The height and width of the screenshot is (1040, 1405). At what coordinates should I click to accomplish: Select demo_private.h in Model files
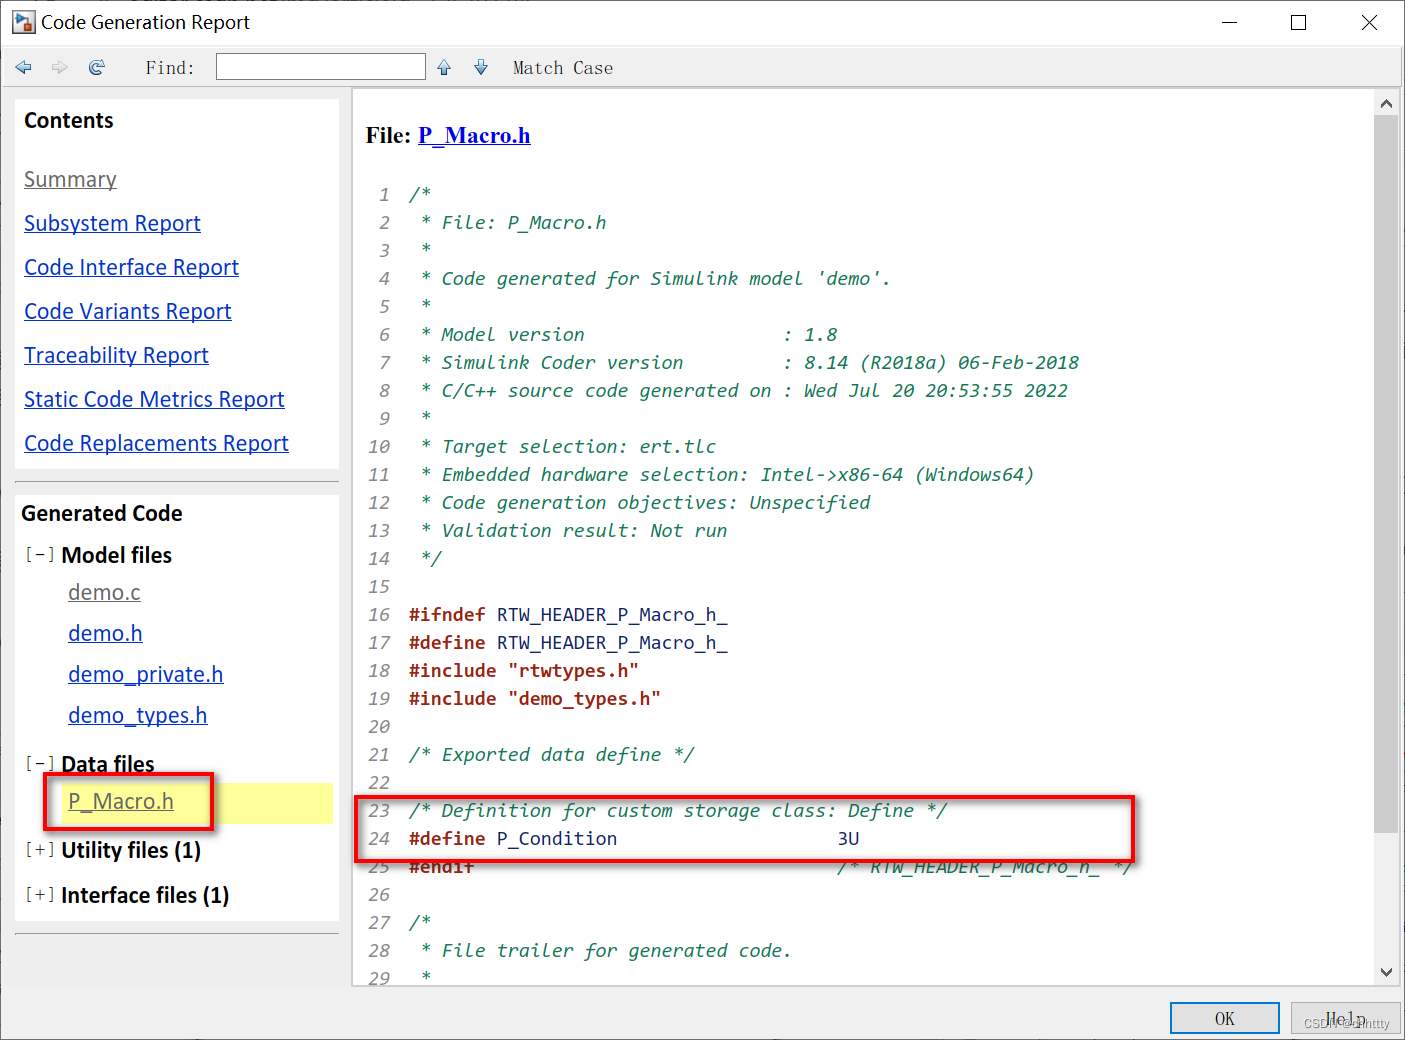145,674
